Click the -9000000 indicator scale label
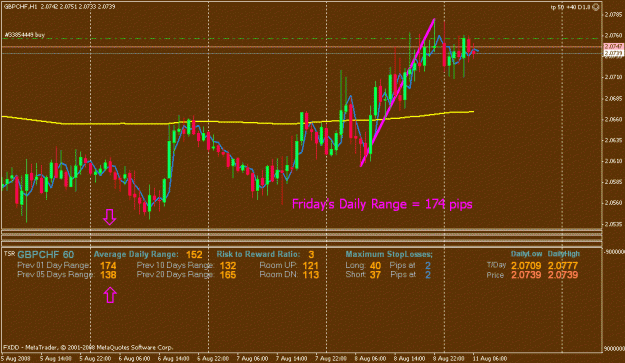 614,252
